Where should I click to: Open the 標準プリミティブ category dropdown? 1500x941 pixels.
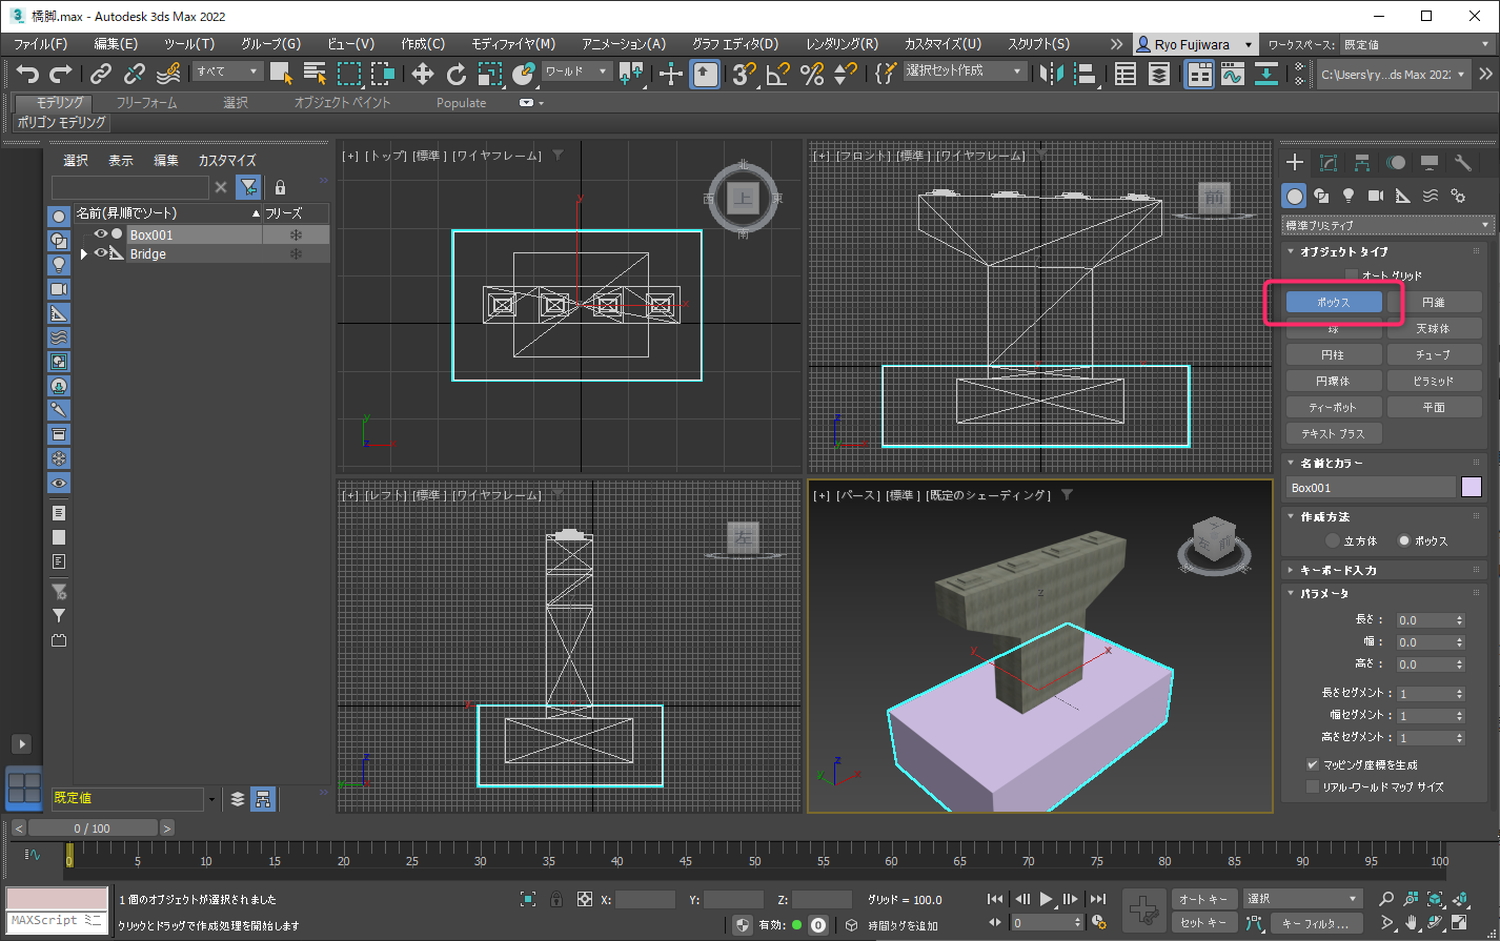1386,225
